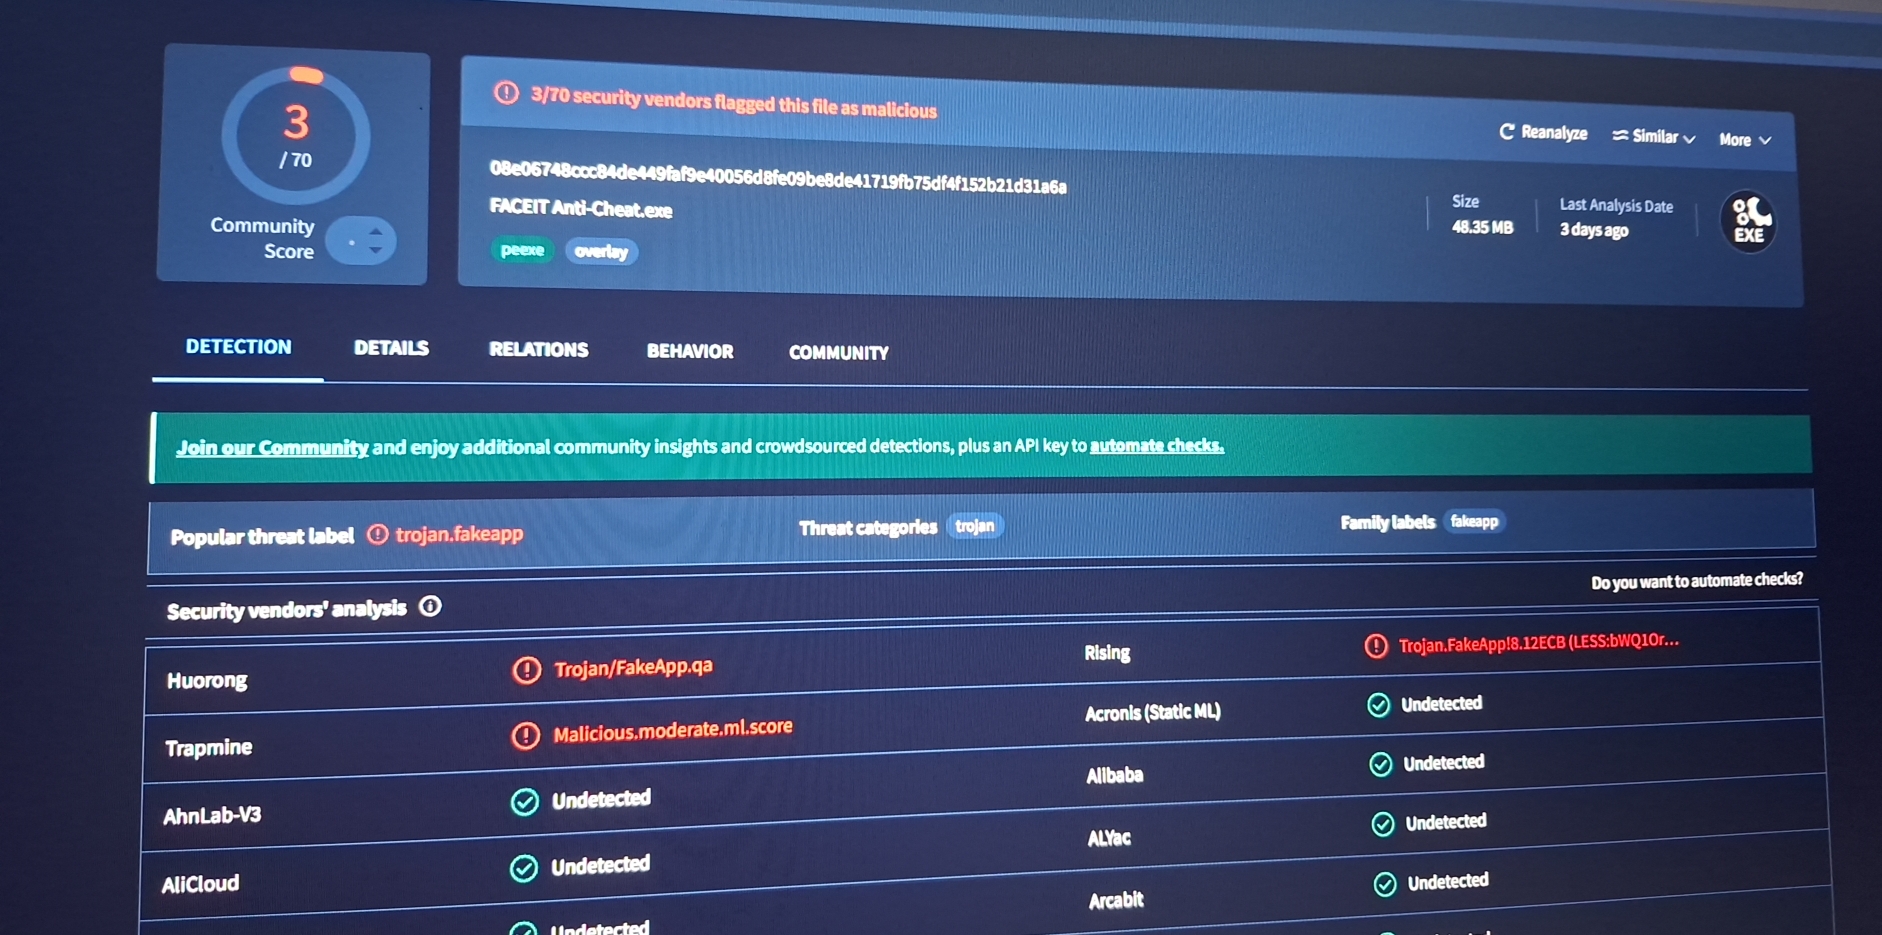1882x935 pixels.
Task: Click the AliCloud vendor name
Action: coord(200,884)
